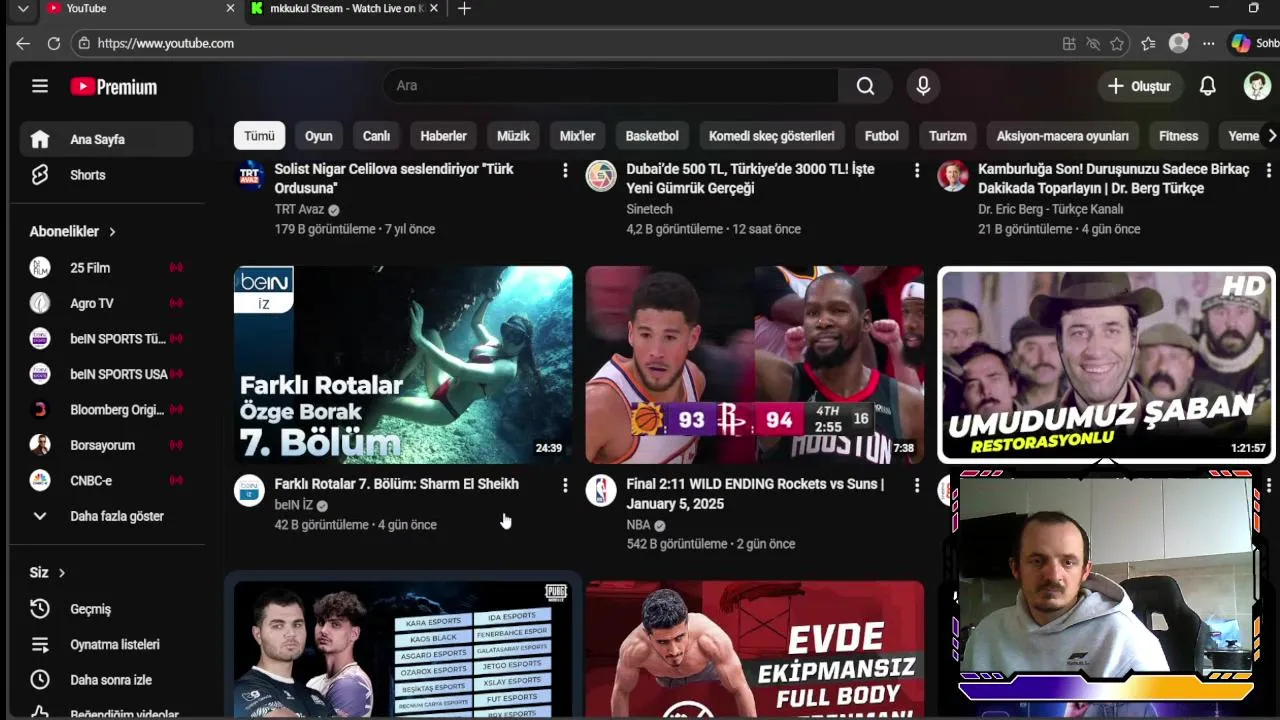Image resolution: width=1280 pixels, height=720 pixels.
Task: Click the Farklı Rotalar 7. Bölüm title
Action: point(397,484)
